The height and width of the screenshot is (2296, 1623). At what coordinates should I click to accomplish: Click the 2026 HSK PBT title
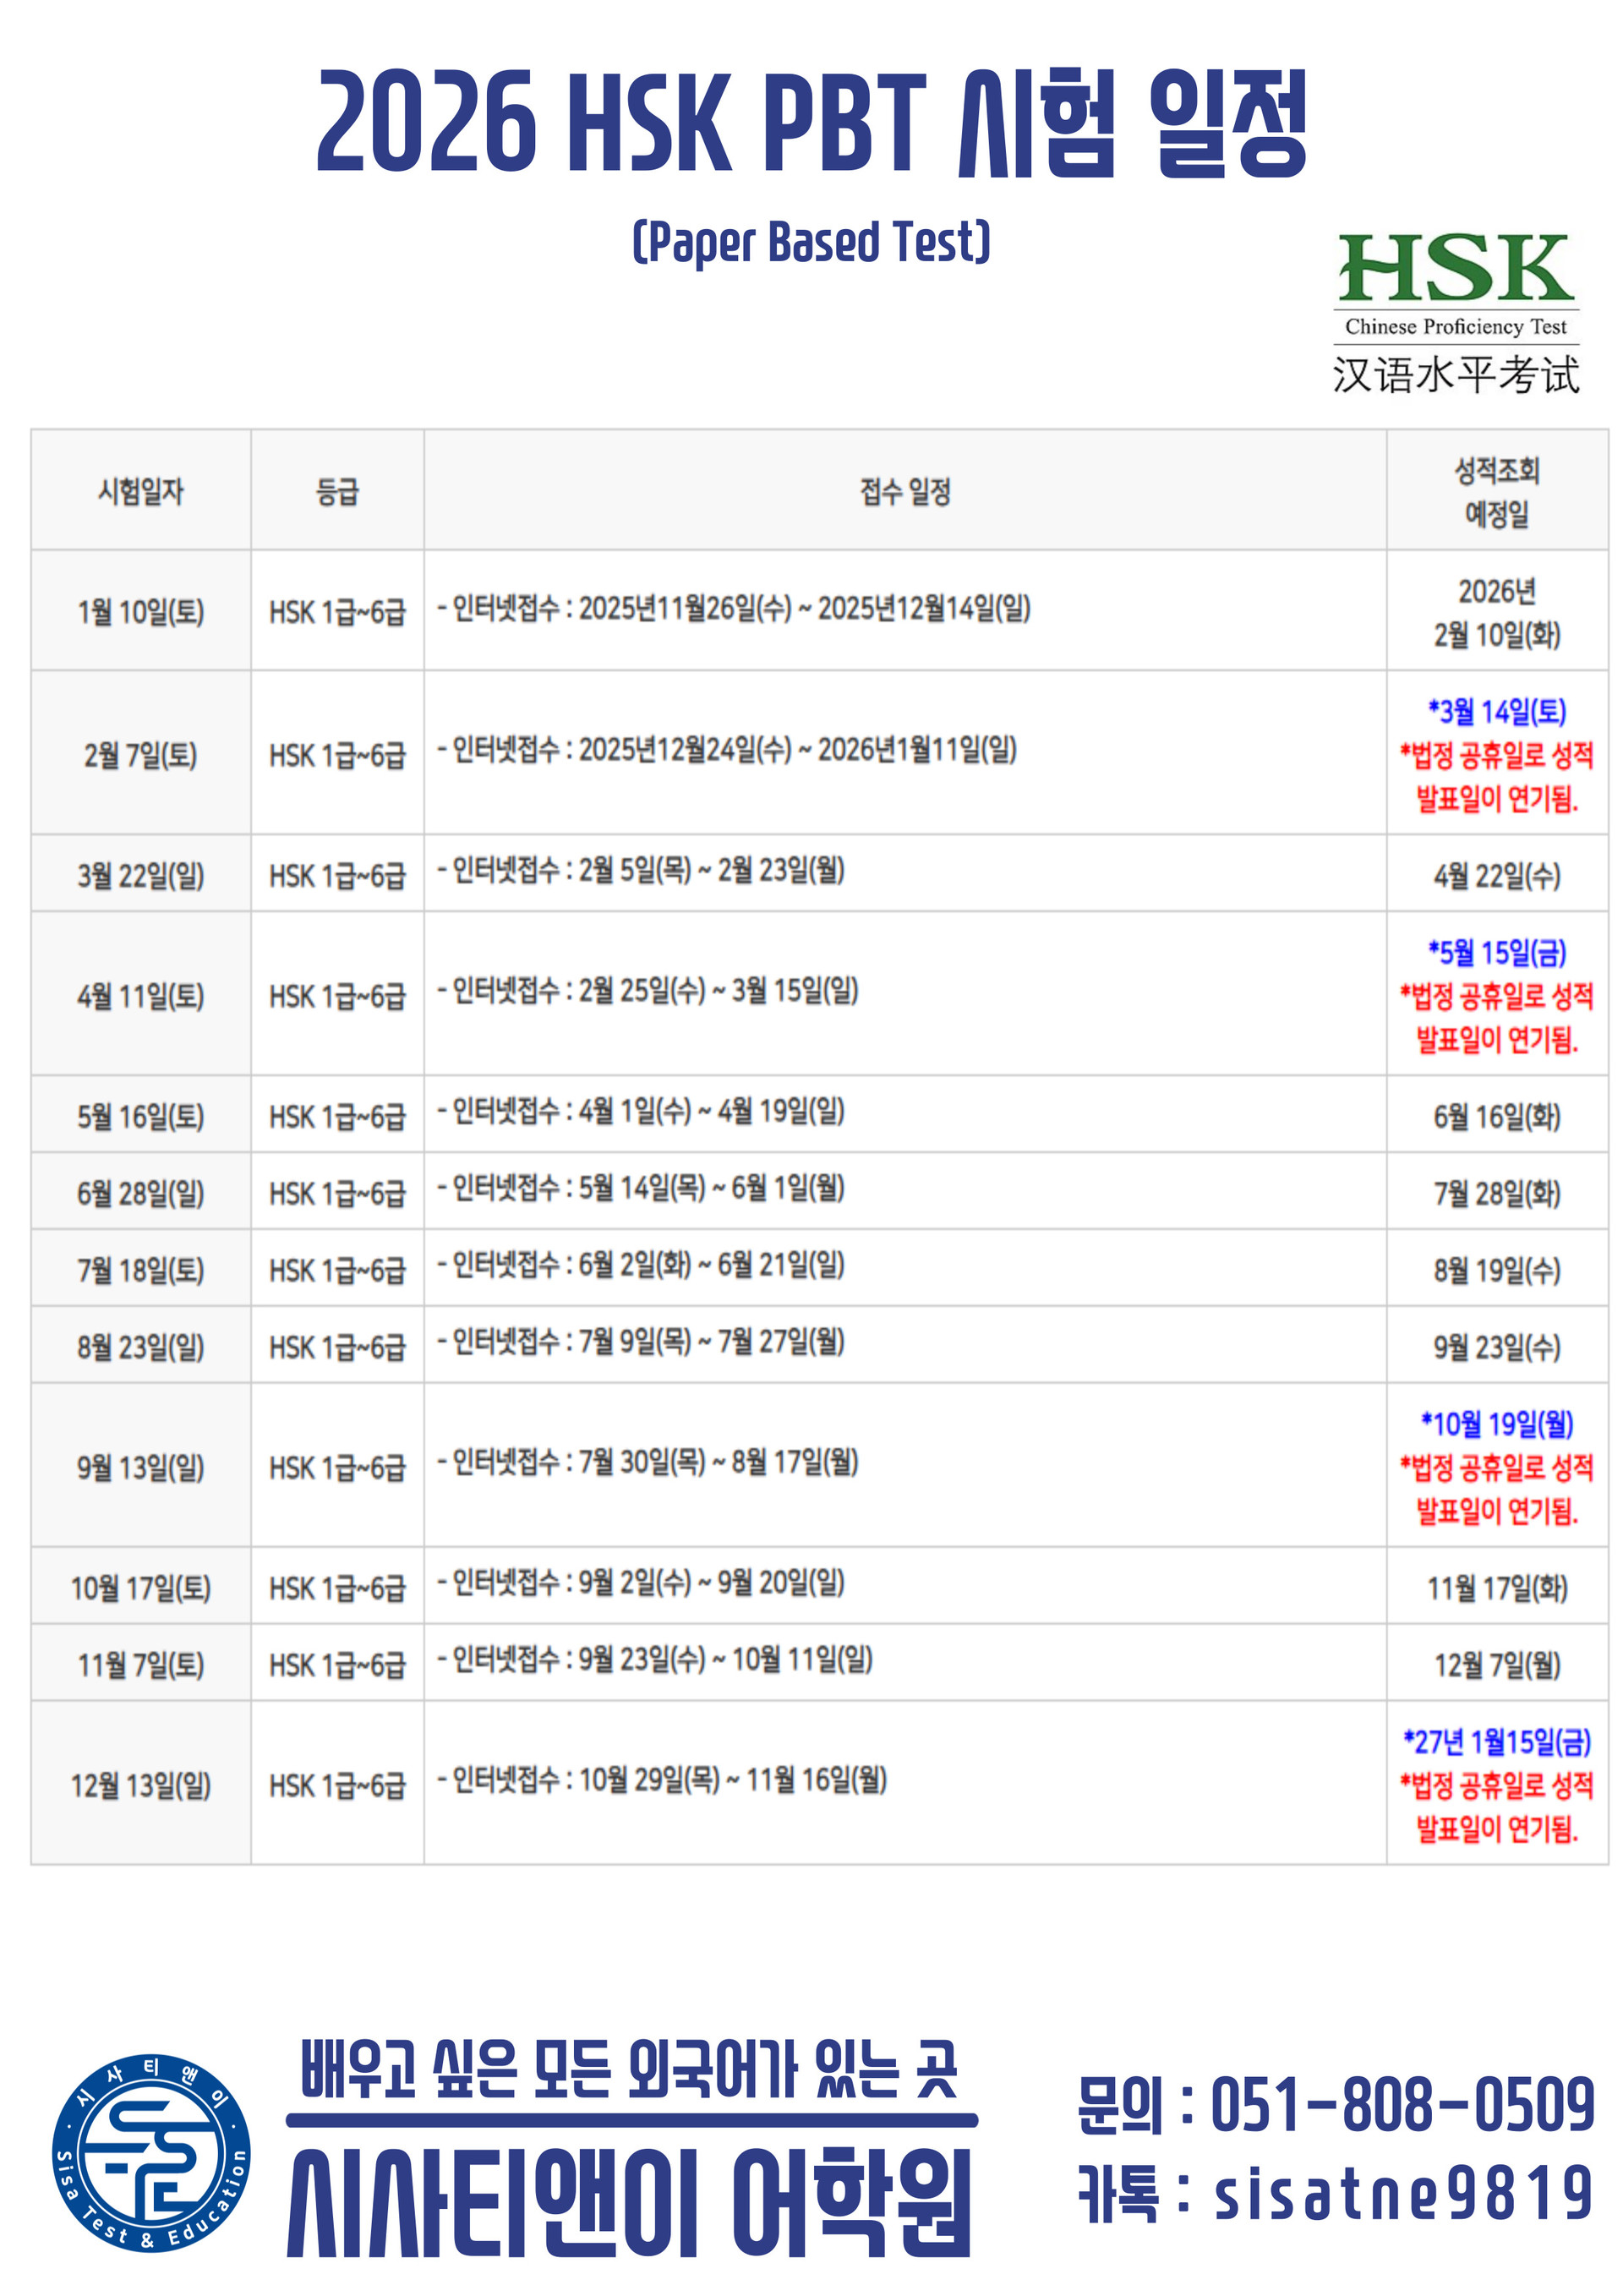[x=811, y=123]
